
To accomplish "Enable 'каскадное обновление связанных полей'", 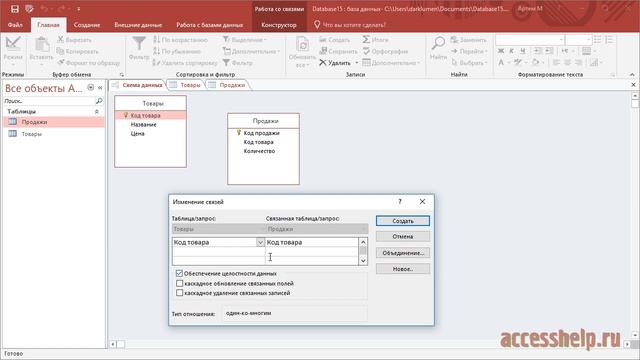I will [179, 283].
